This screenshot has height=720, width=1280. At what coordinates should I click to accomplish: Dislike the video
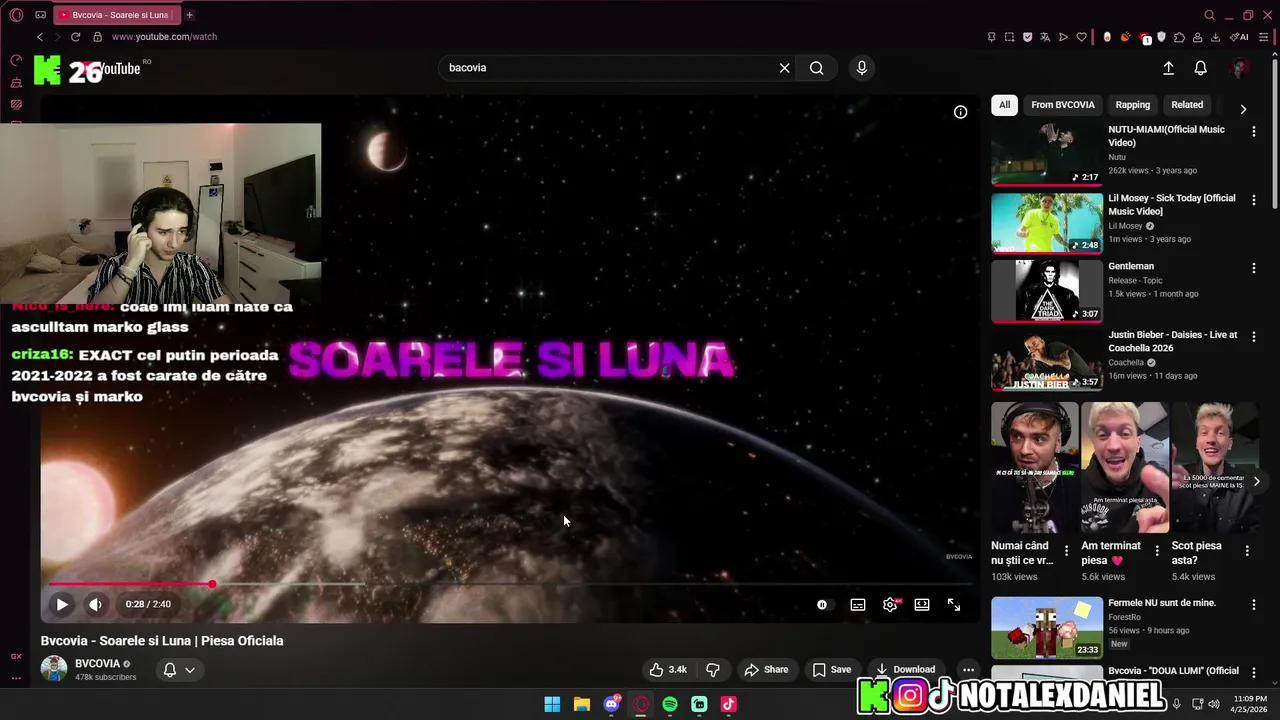tap(713, 670)
